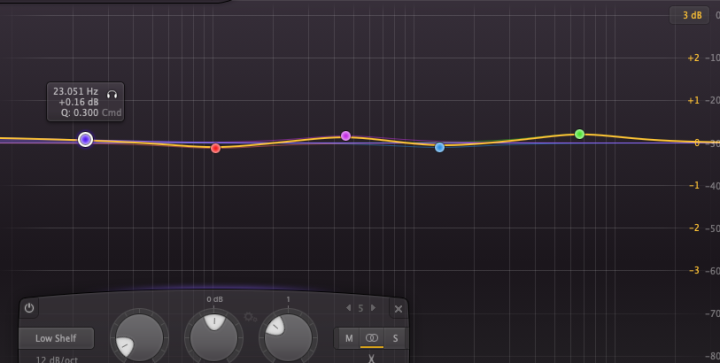Click the -3 dB scale label

[694, 270]
